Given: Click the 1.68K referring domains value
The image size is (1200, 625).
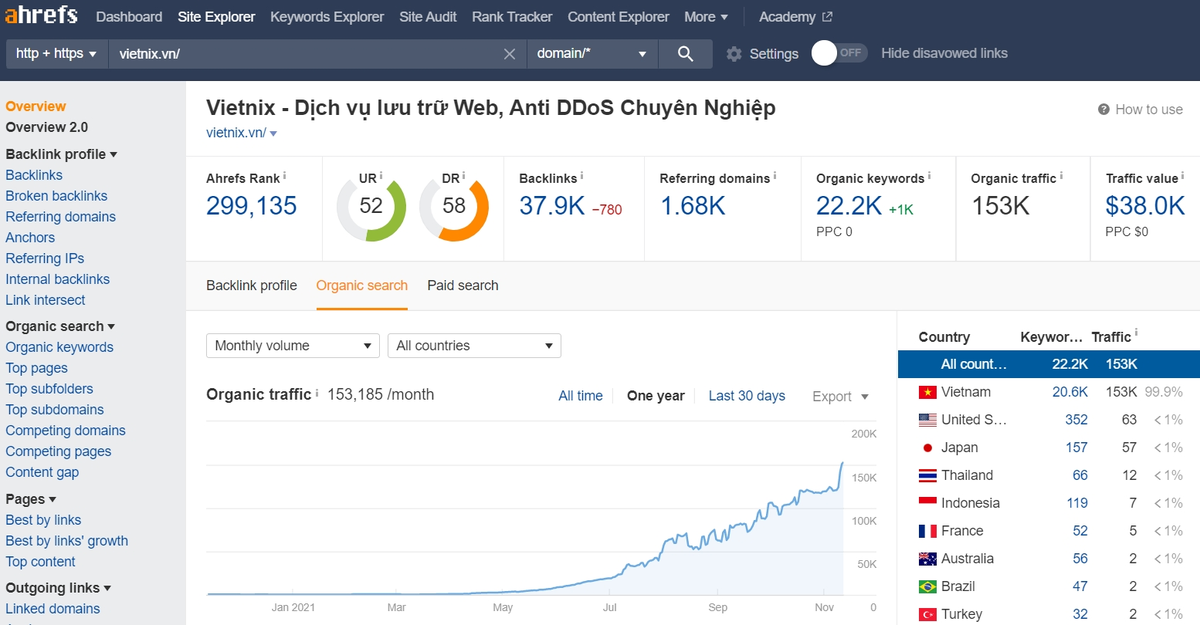Looking at the screenshot, I should tap(693, 206).
